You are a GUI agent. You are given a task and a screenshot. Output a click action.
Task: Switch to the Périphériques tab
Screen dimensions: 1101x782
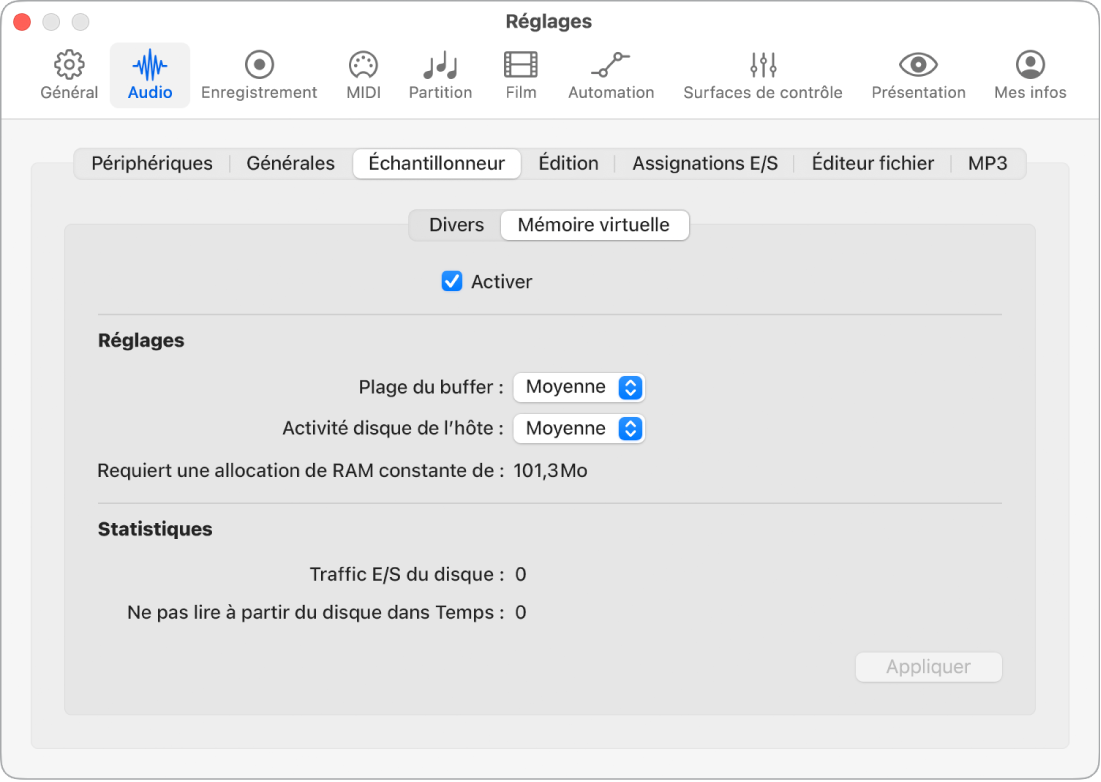151,163
